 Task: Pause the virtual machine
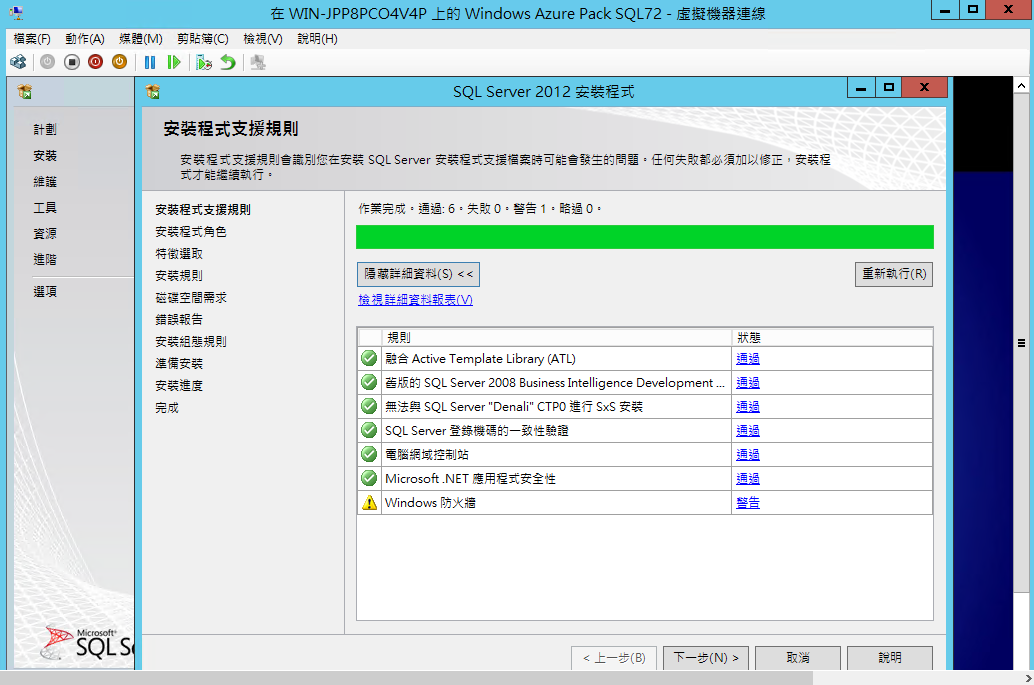click(150, 62)
